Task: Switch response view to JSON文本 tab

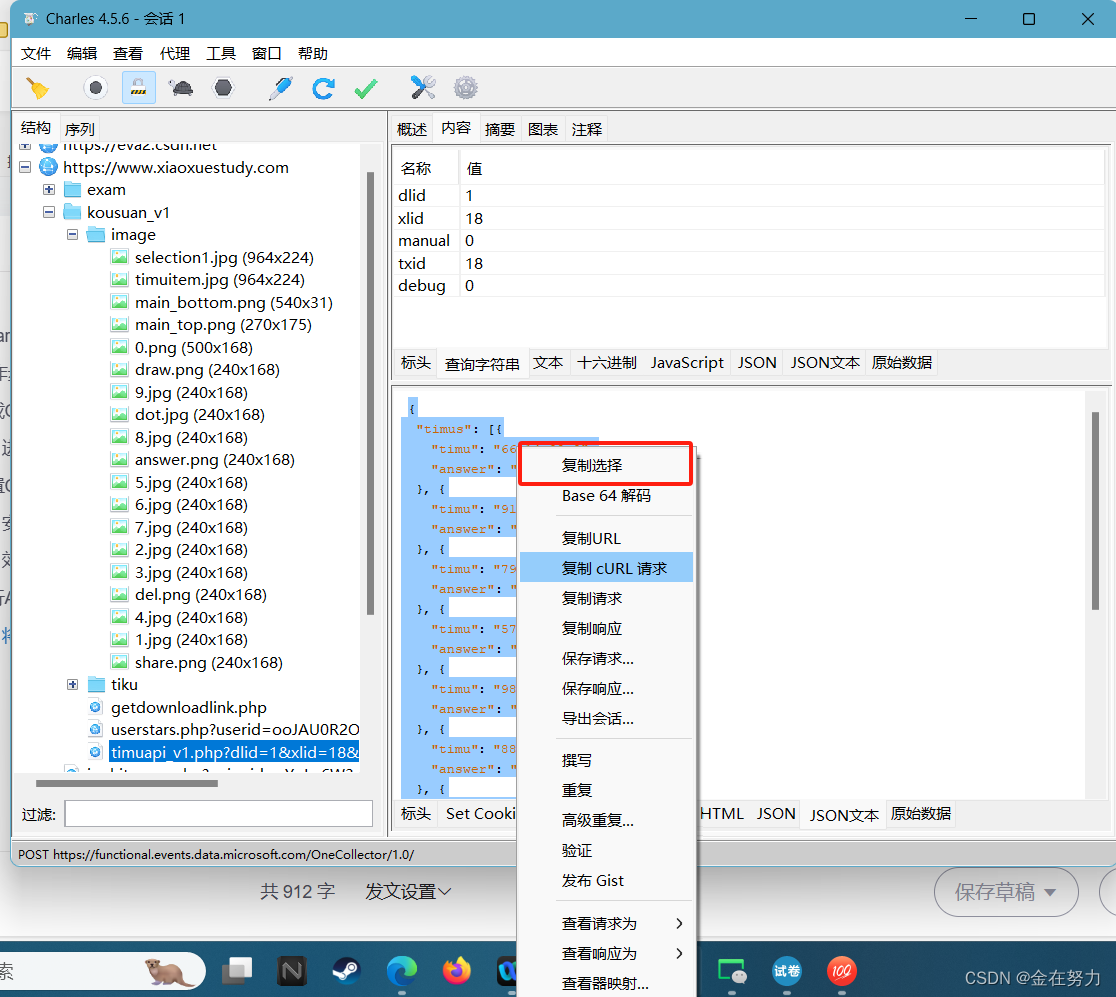Action: 843,815
